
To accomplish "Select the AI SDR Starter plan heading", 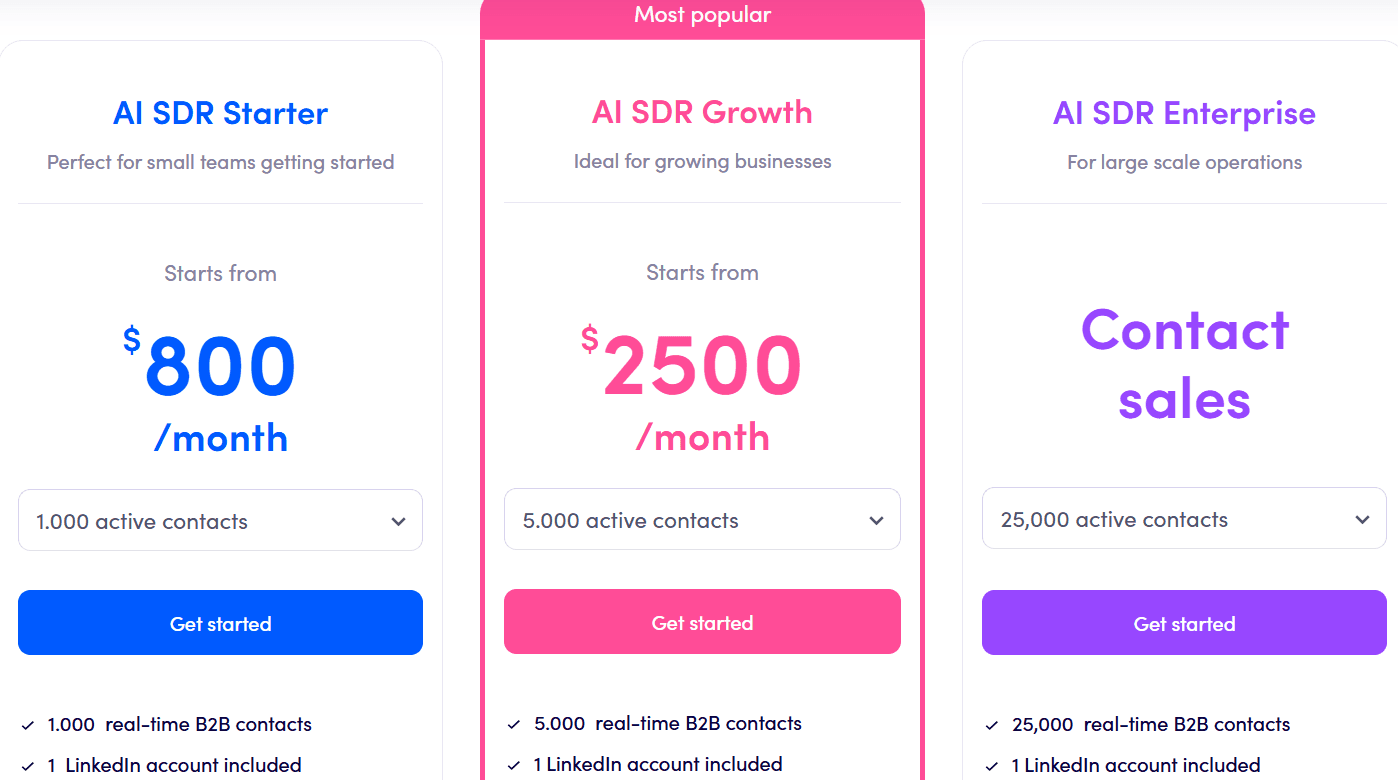I will [x=220, y=113].
